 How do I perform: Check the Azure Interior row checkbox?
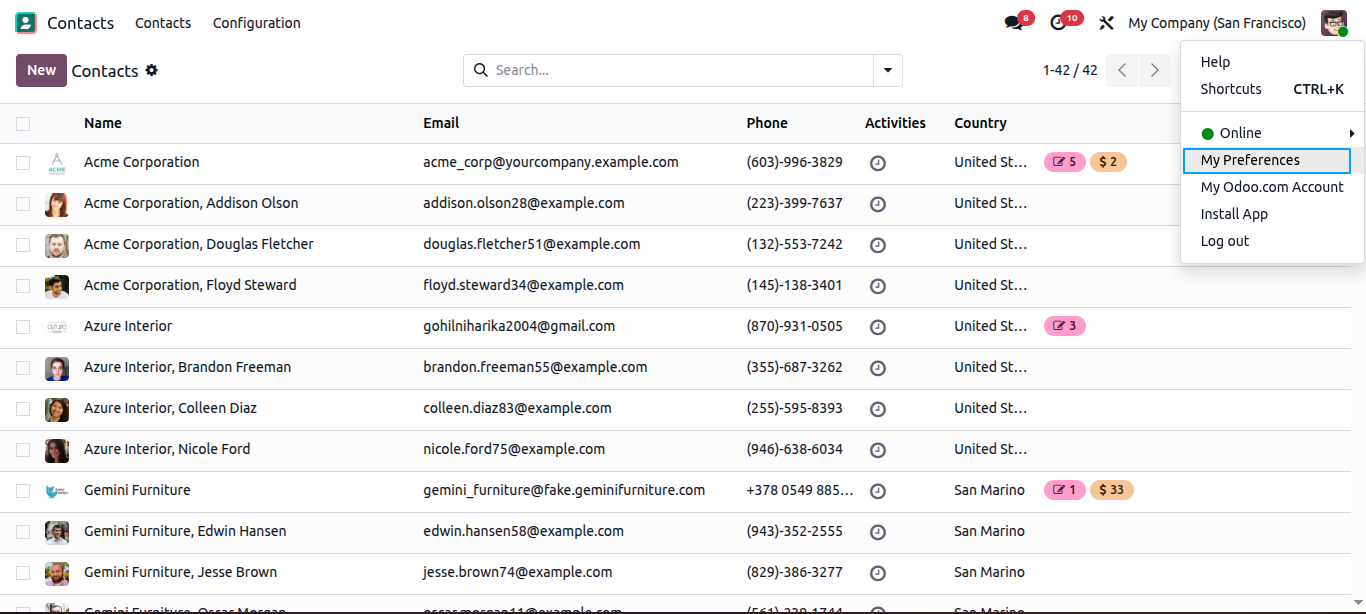pyautogui.click(x=23, y=327)
